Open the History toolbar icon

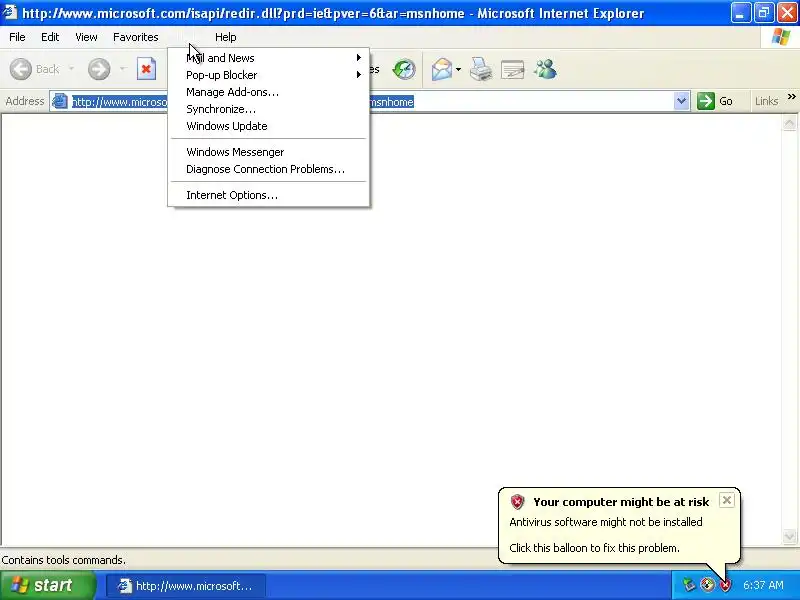[404, 69]
